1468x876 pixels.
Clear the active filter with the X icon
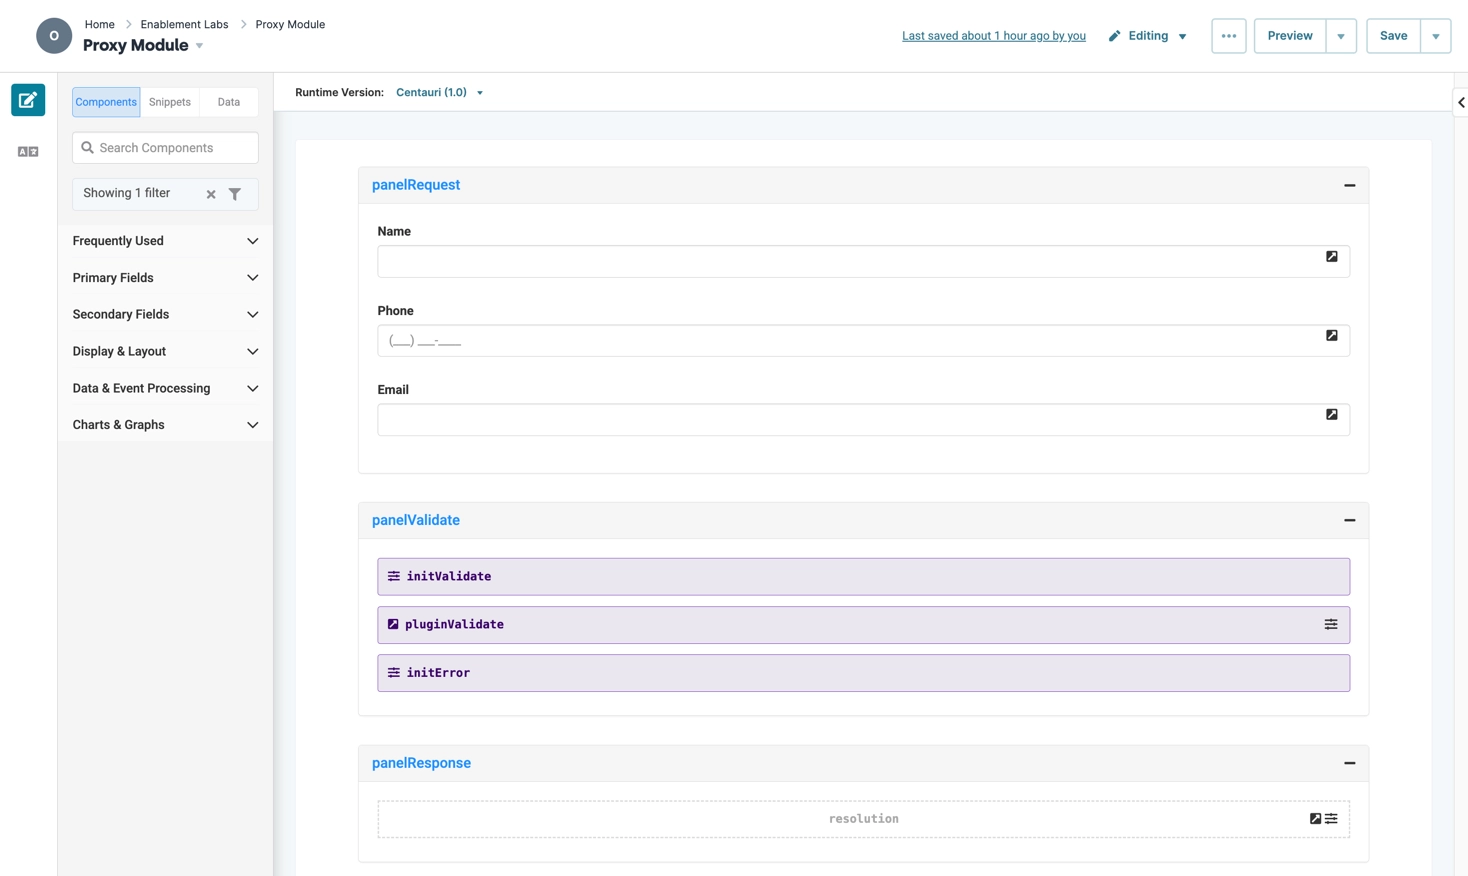point(211,193)
